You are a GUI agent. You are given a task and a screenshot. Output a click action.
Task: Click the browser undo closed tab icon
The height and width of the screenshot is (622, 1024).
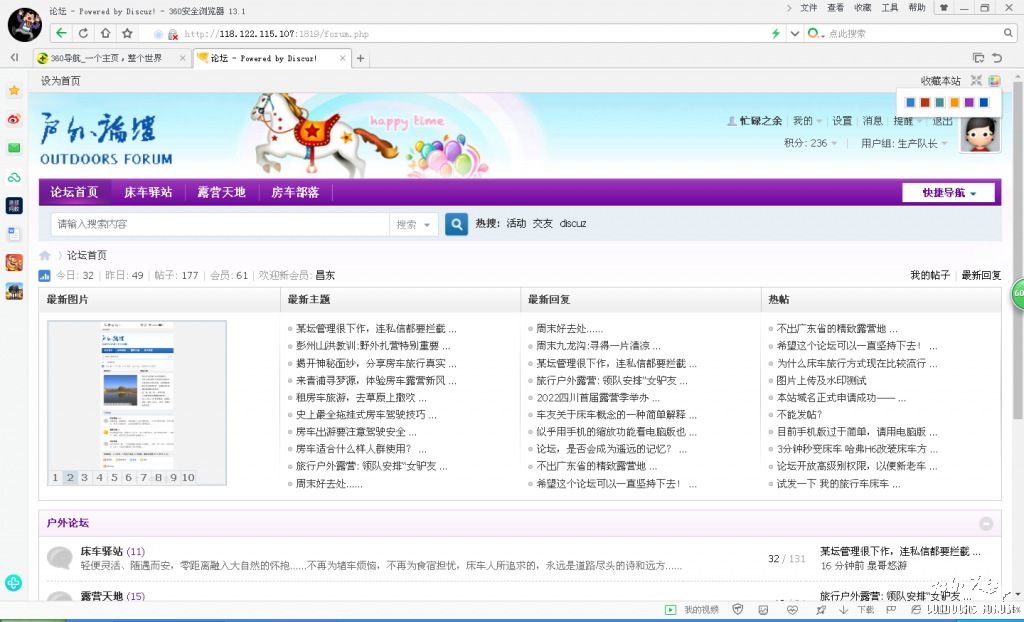pos(997,58)
